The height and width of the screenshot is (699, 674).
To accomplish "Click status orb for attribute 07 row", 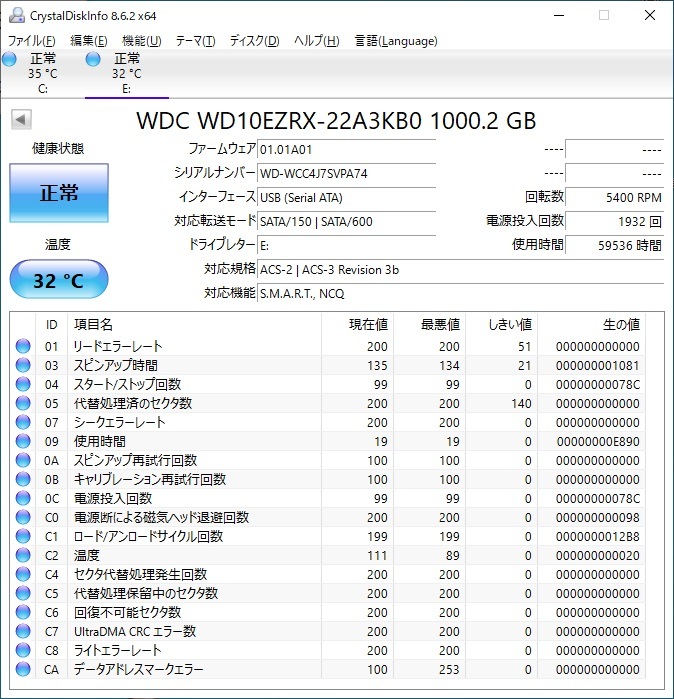I will (x=23, y=423).
